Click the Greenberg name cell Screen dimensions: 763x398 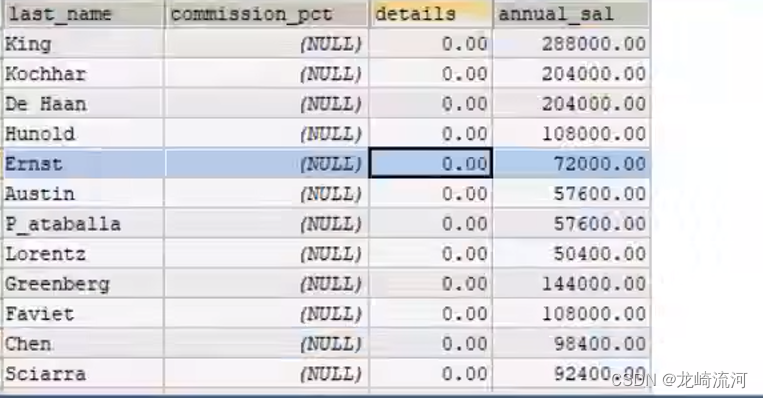click(83, 284)
